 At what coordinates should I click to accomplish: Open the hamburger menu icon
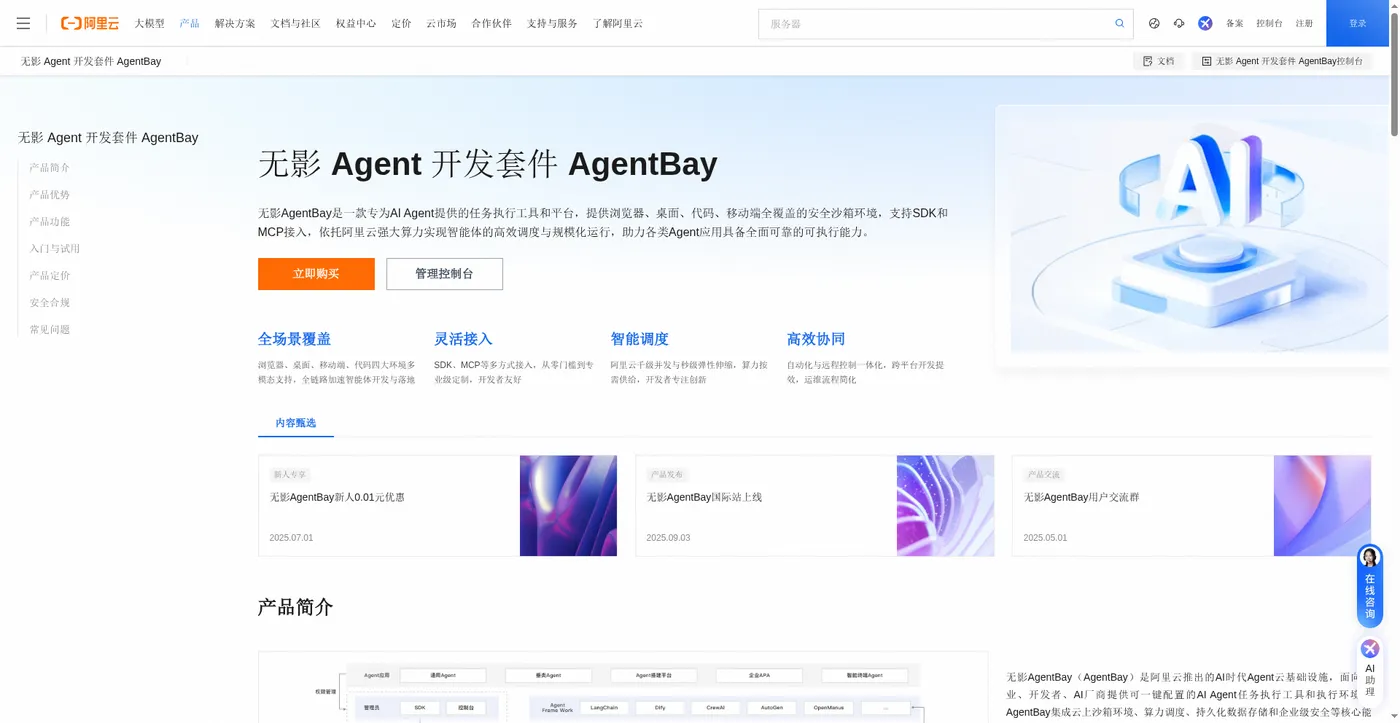click(x=24, y=23)
